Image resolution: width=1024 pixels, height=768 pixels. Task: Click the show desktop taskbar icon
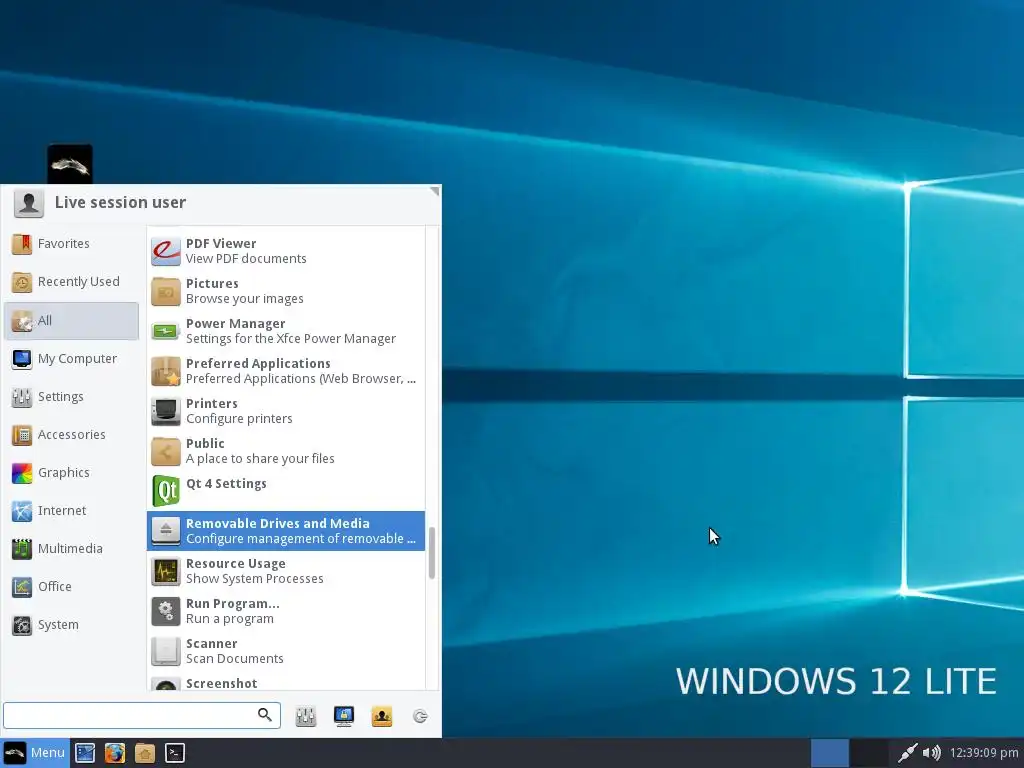[x=85, y=753]
